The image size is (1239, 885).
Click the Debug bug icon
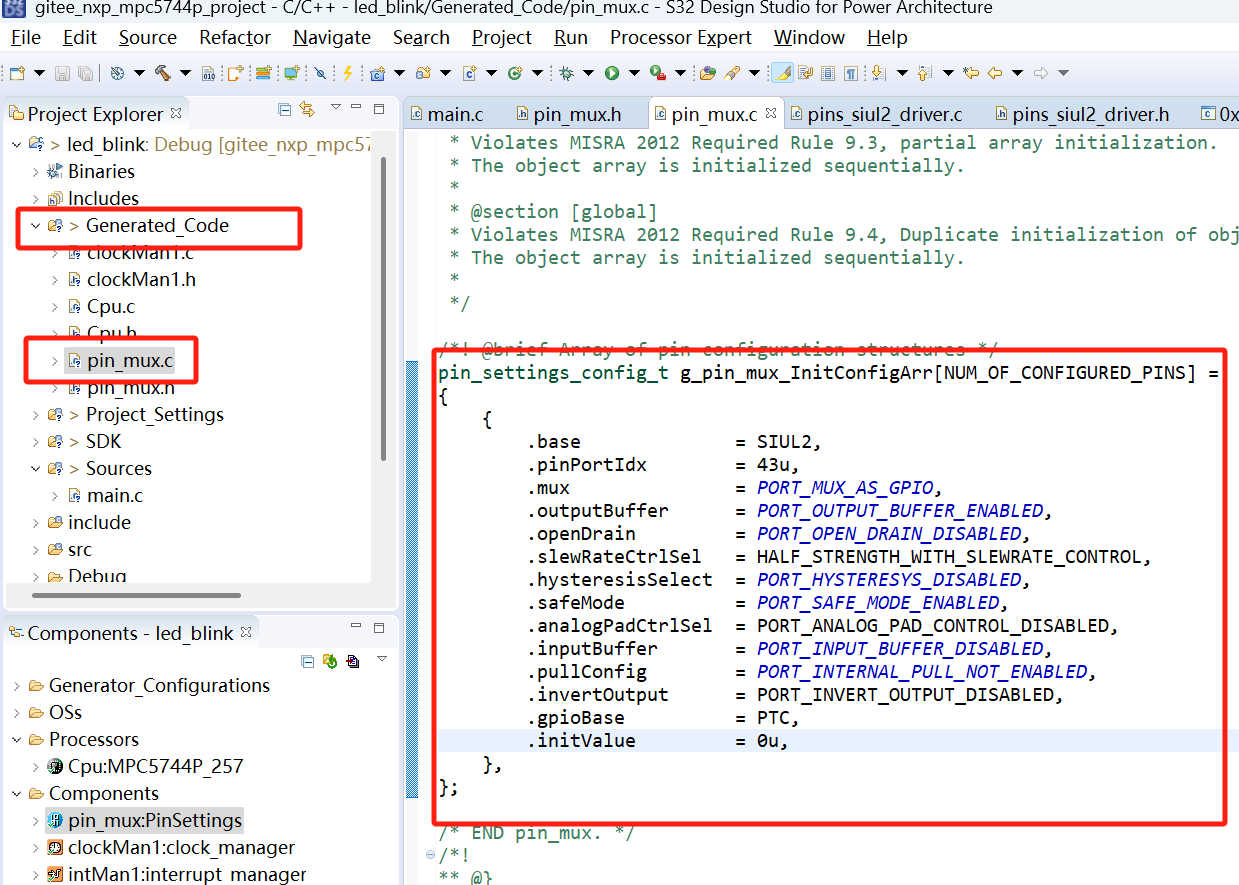(x=566, y=73)
